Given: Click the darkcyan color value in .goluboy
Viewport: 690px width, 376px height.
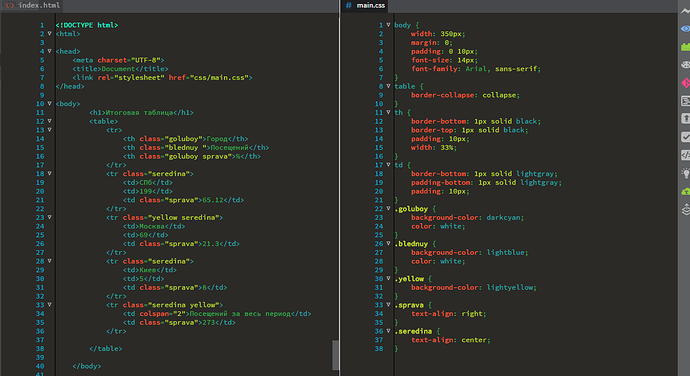Looking at the screenshot, I should 503,217.
